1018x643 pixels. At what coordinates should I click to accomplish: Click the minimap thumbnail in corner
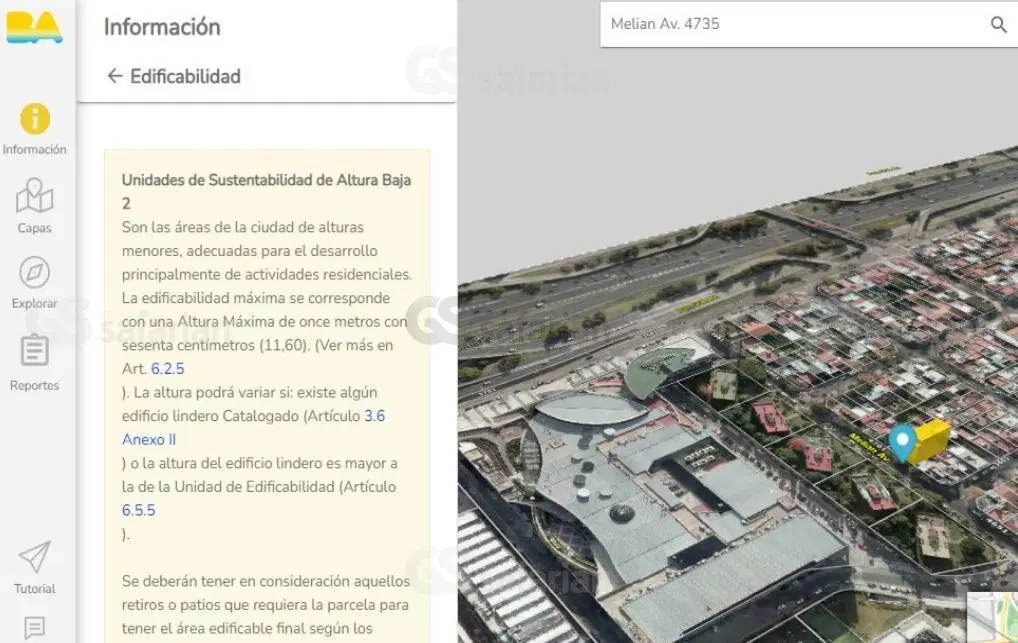(x=992, y=617)
